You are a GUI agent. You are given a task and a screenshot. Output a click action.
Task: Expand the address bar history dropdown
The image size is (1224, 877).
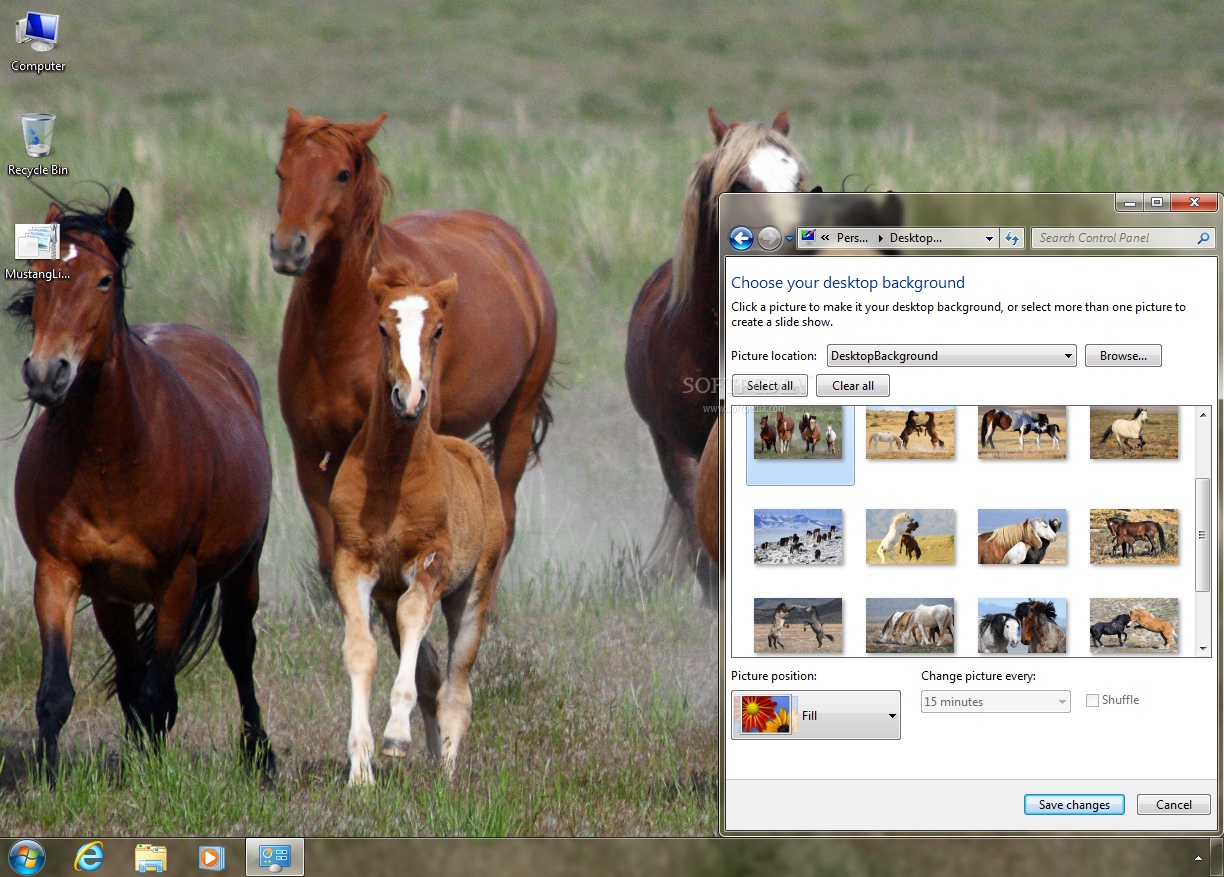pyautogui.click(x=989, y=238)
